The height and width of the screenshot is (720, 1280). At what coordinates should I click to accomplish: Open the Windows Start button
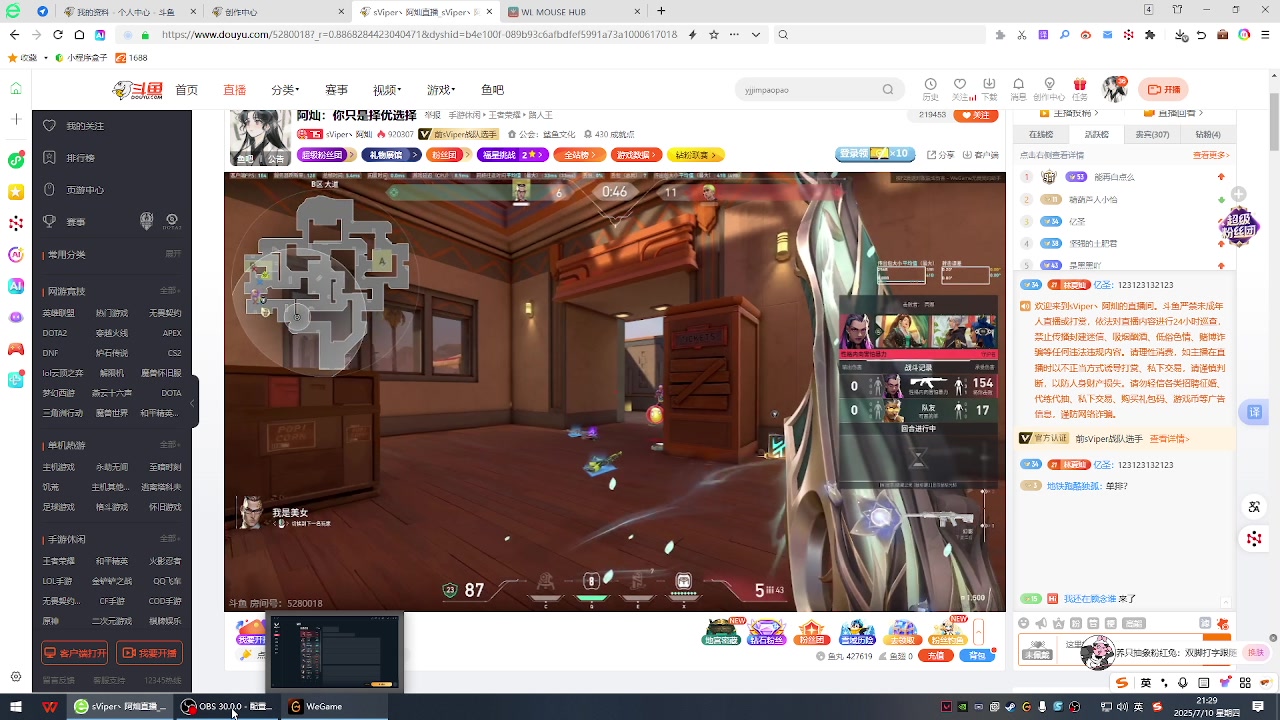[16, 706]
